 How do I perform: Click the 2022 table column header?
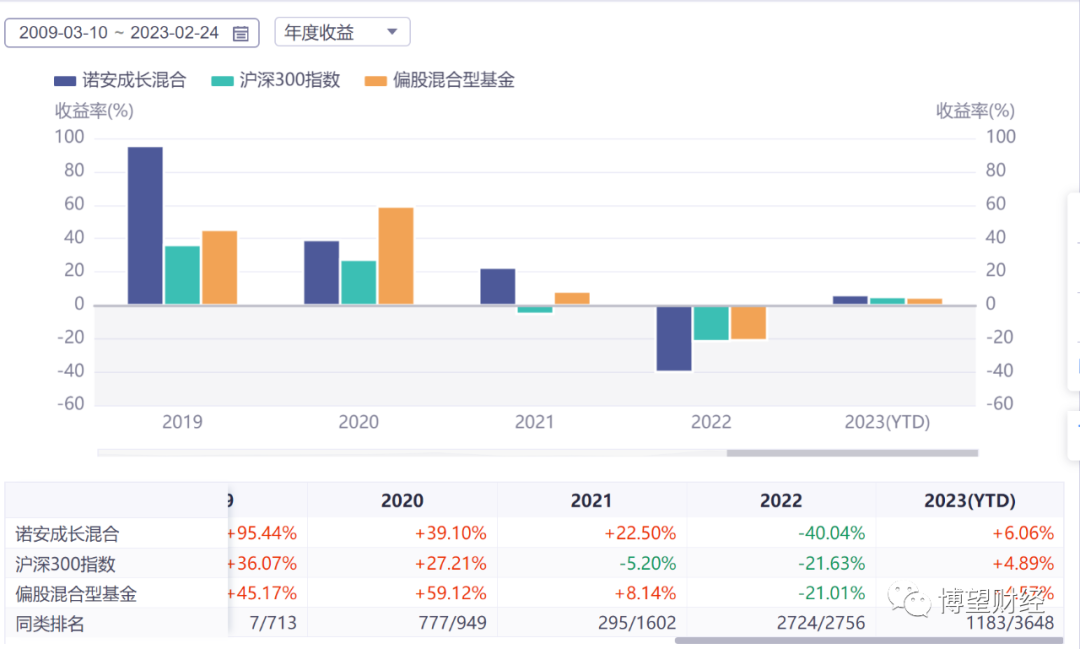[781, 500]
